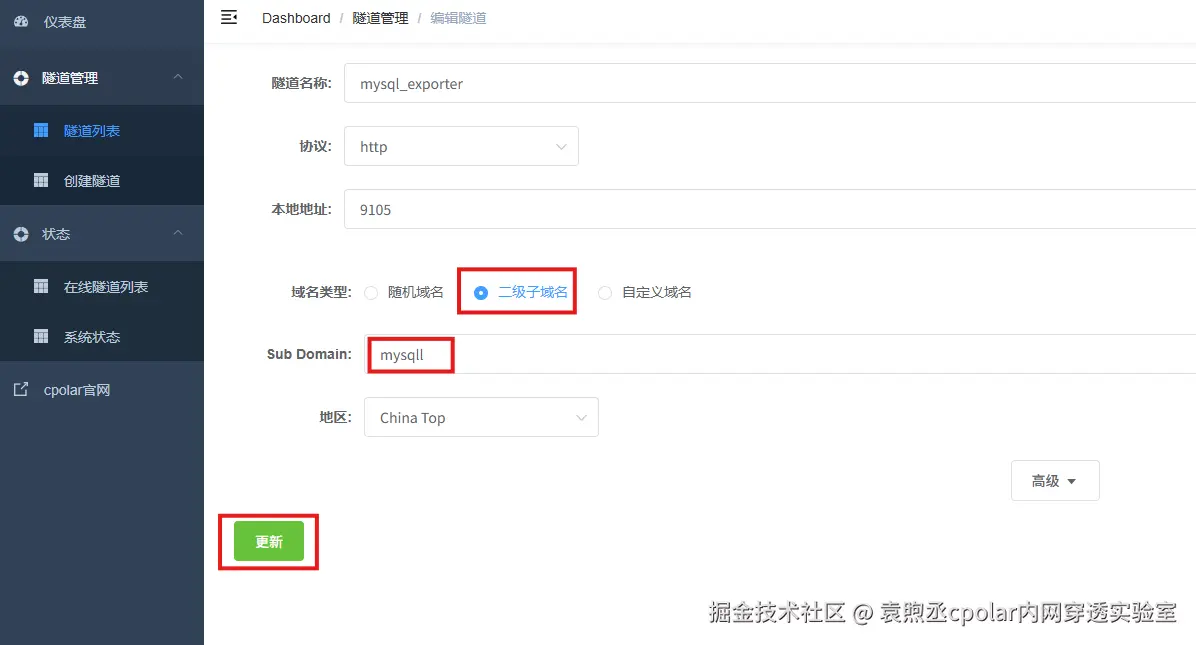Click the 状态 section icon

[21, 234]
